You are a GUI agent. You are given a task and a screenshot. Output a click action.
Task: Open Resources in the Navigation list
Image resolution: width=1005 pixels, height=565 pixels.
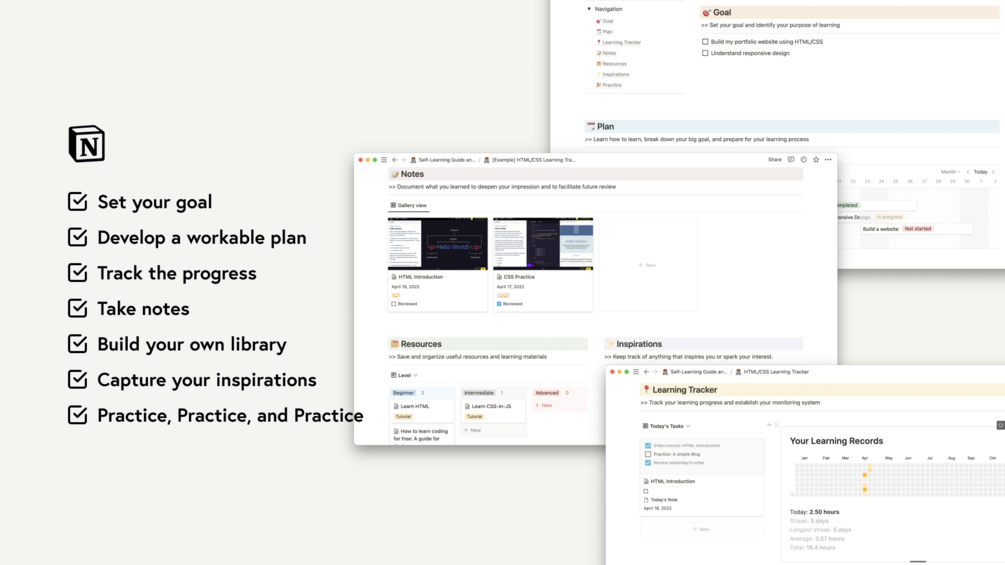(611, 64)
